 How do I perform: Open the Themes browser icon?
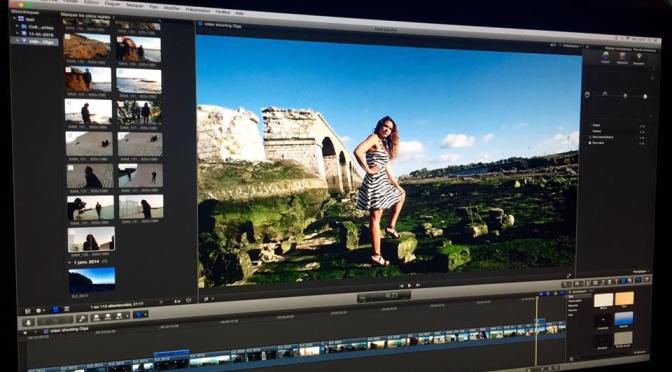630,280
